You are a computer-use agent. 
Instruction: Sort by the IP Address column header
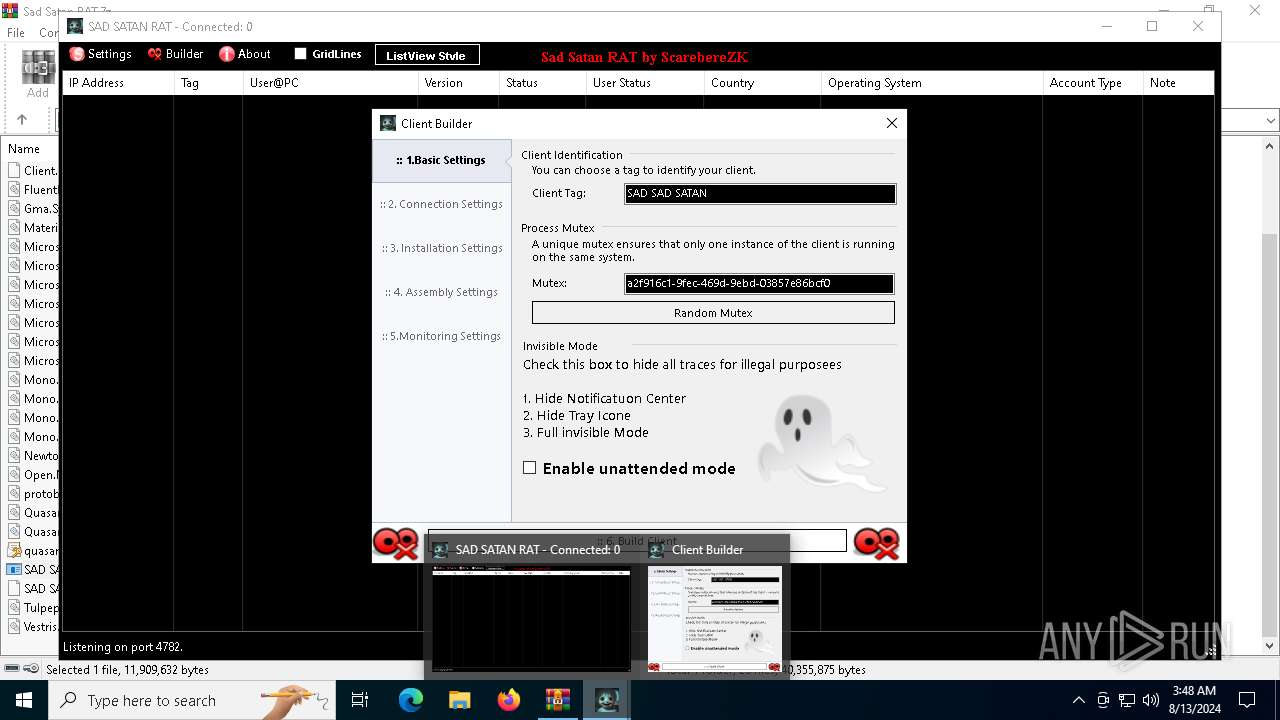pyautogui.click(x=118, y=83)
